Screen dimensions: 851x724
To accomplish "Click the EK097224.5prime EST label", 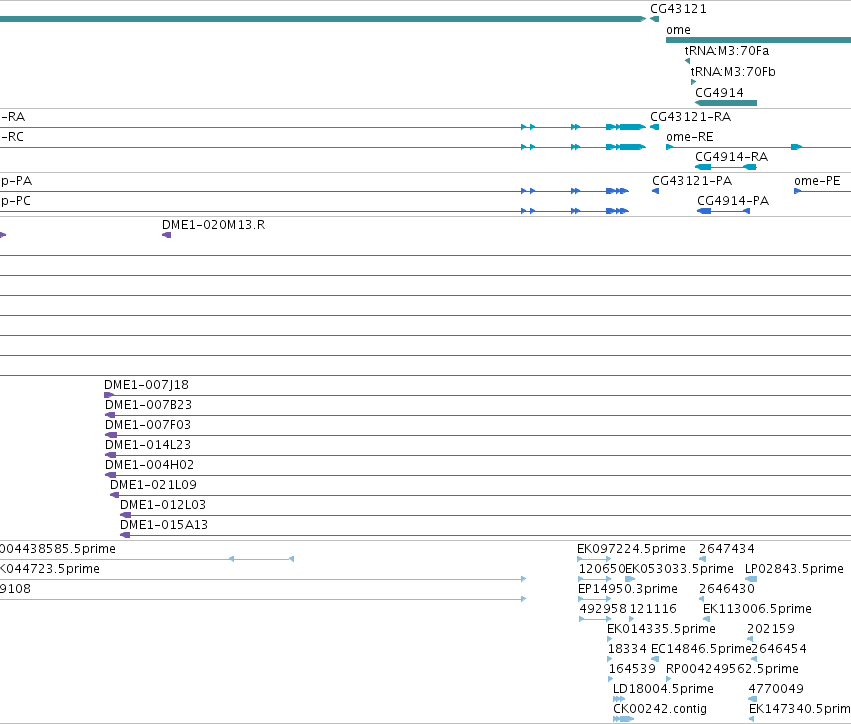I will tap(631, 549).
